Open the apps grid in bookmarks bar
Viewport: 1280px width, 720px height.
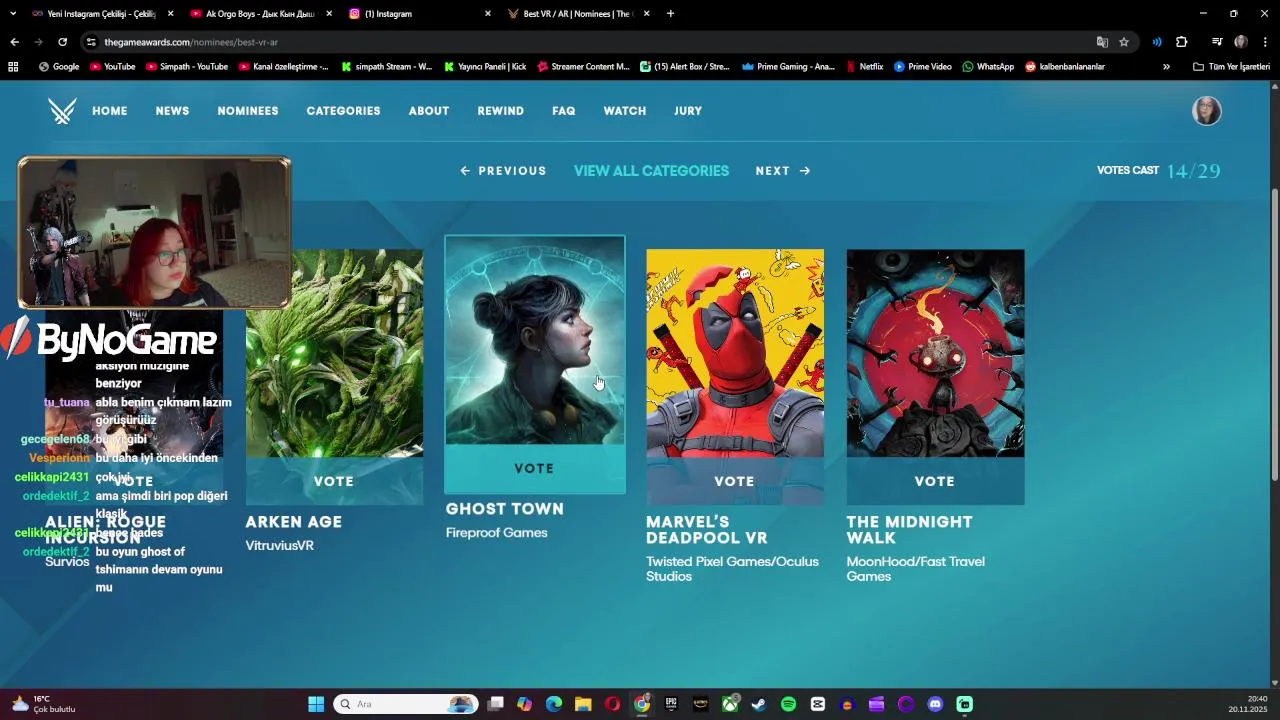(13, 67)
